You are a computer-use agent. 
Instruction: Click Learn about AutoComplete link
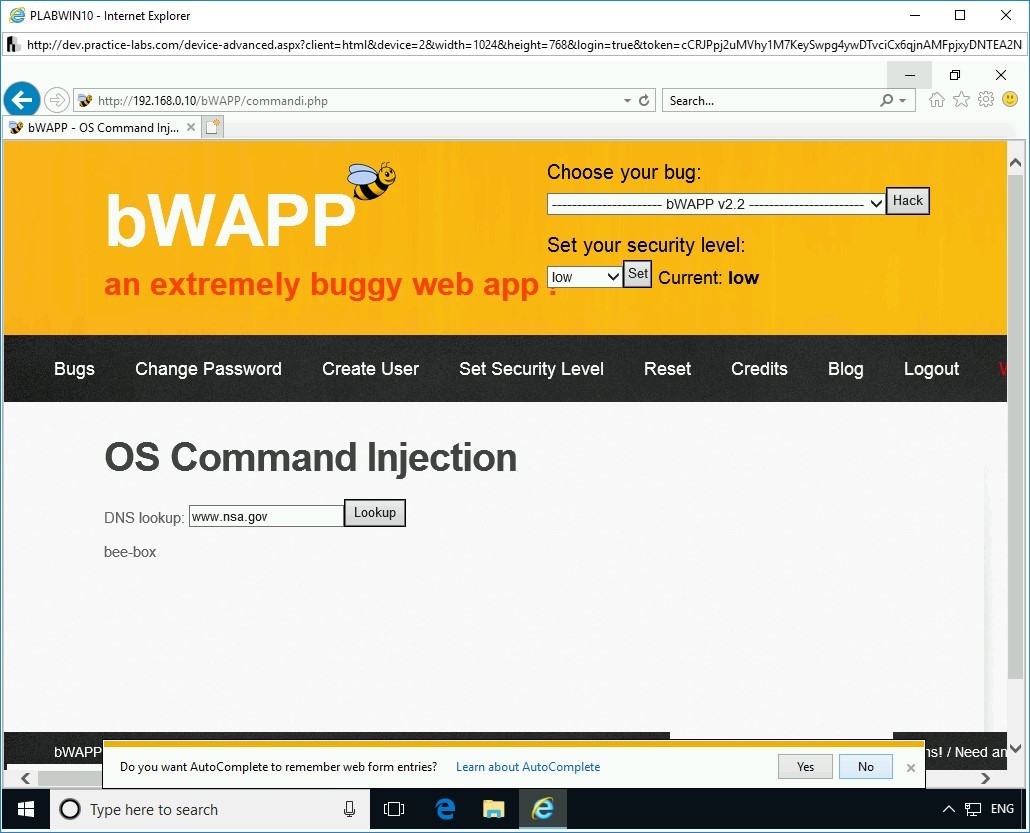(x=527, y=766)
